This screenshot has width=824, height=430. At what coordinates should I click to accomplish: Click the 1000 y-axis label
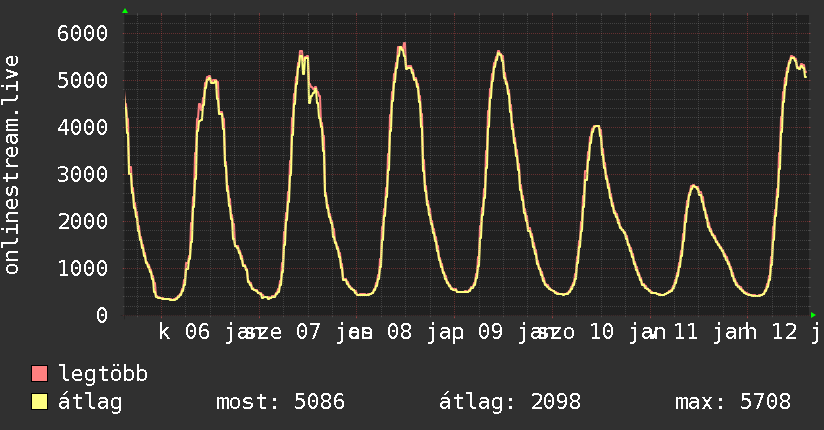(83, 268)
